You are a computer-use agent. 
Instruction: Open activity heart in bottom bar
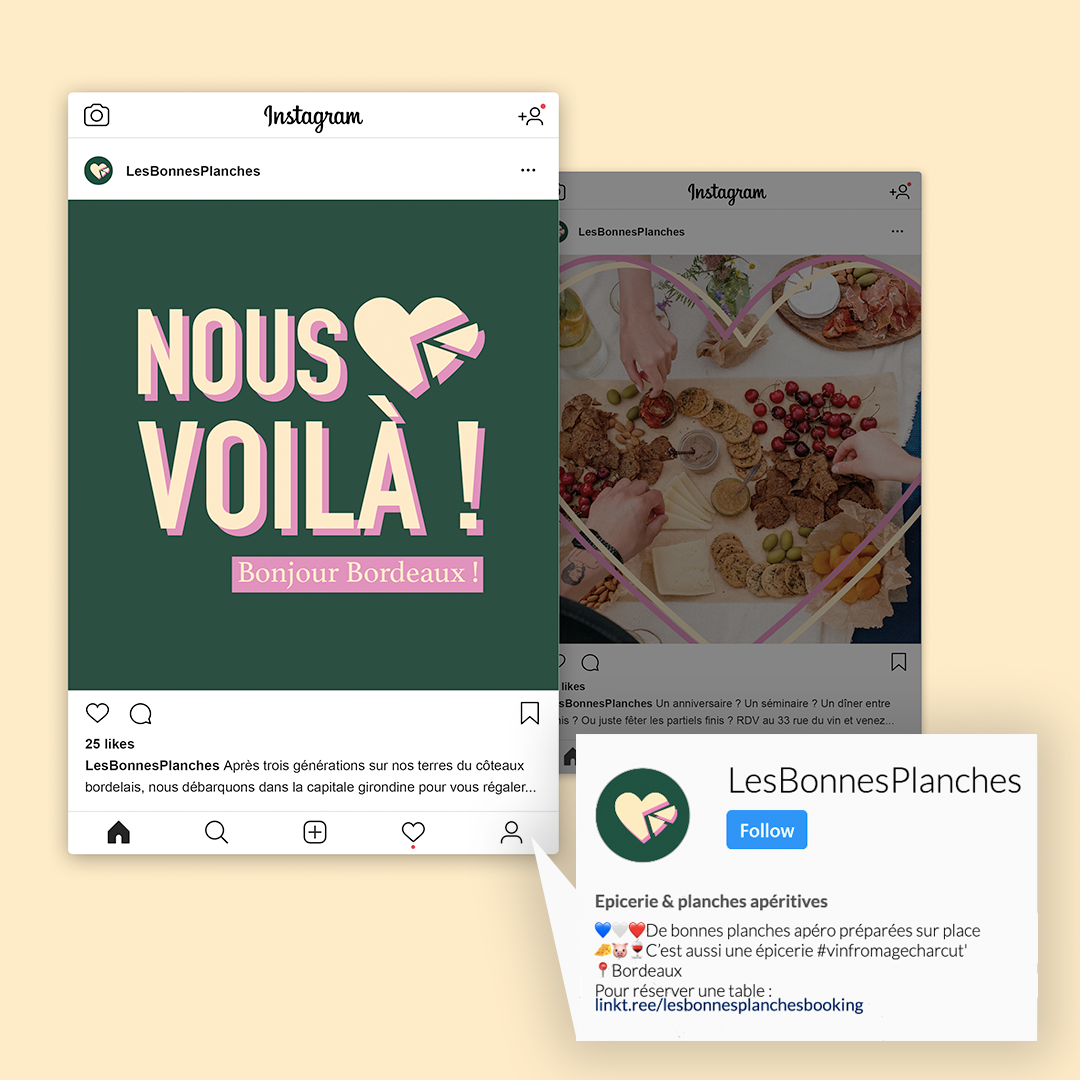(x=413, y=833)
